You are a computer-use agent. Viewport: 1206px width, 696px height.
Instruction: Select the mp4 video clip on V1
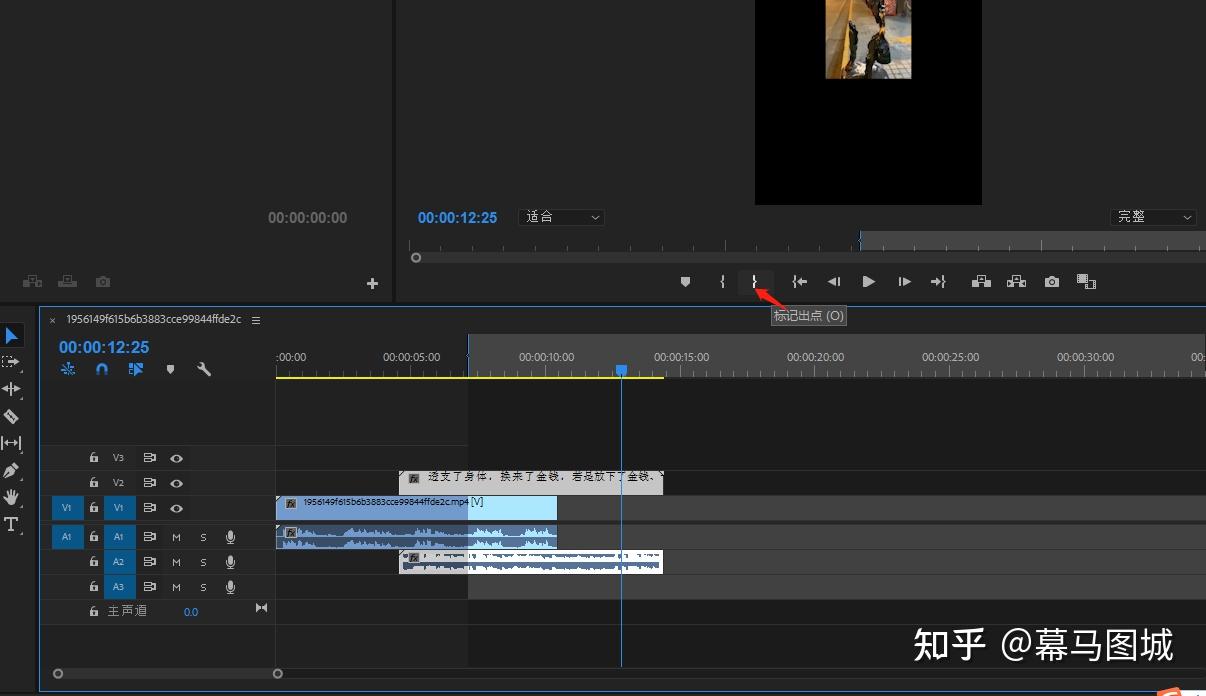(416, 508)
